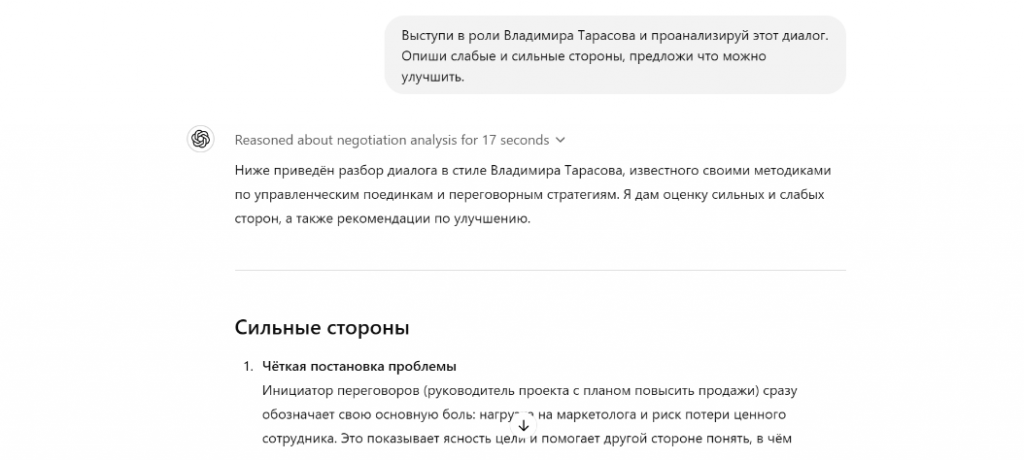Click the user prompt message bubble
Image resolution: width=1024 pixels, height=460 pixels.
point(615,55)
